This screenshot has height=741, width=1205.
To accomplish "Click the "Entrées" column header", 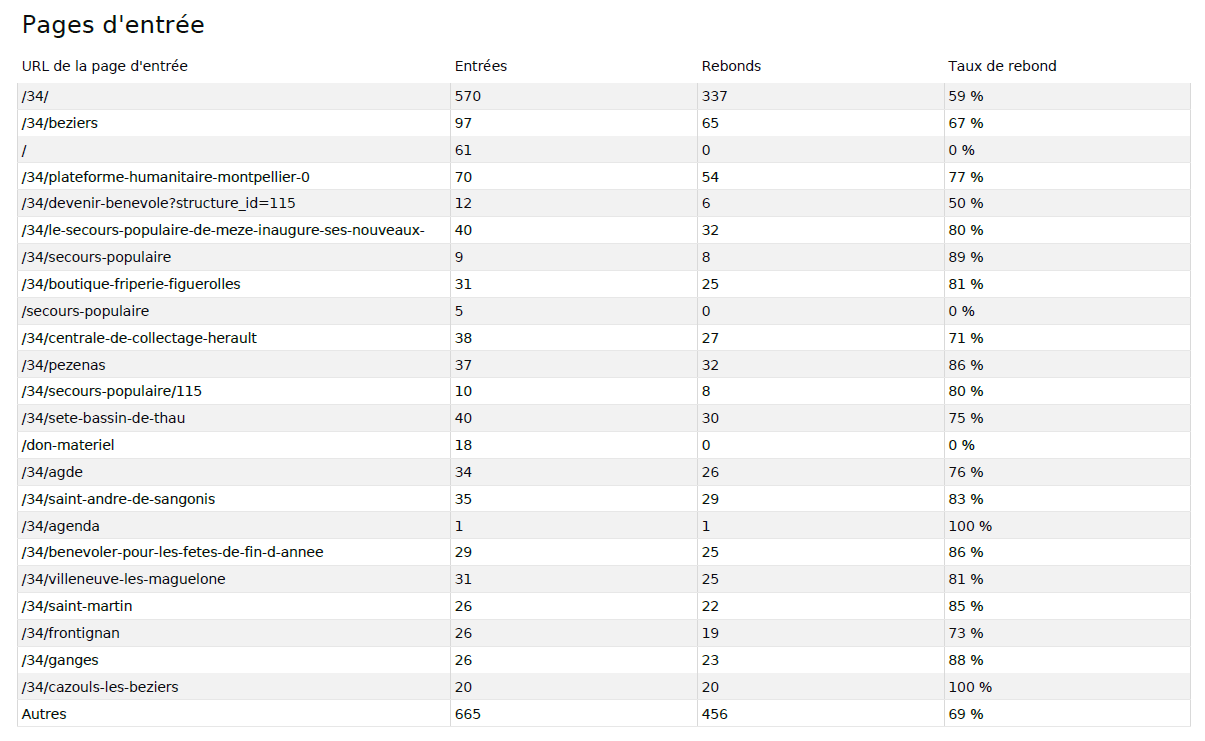I will 481,66.
